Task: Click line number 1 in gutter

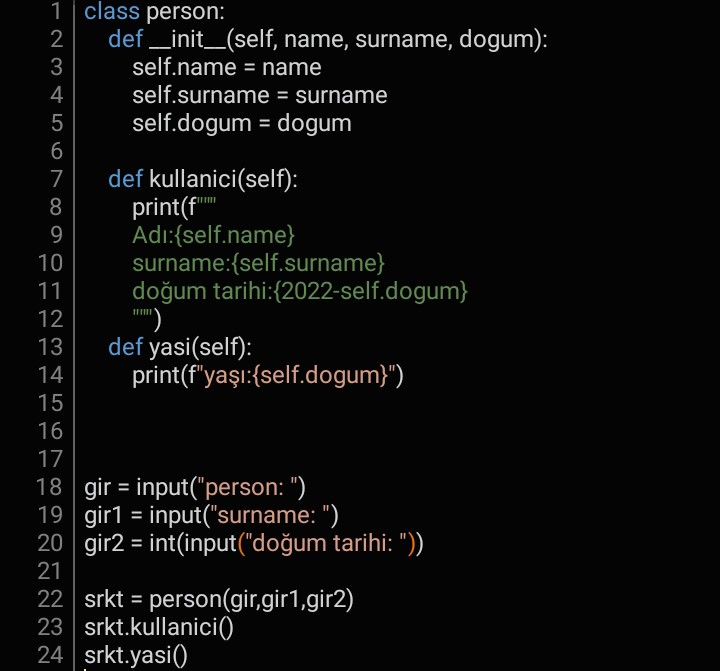Action: (x=56, y=11)
